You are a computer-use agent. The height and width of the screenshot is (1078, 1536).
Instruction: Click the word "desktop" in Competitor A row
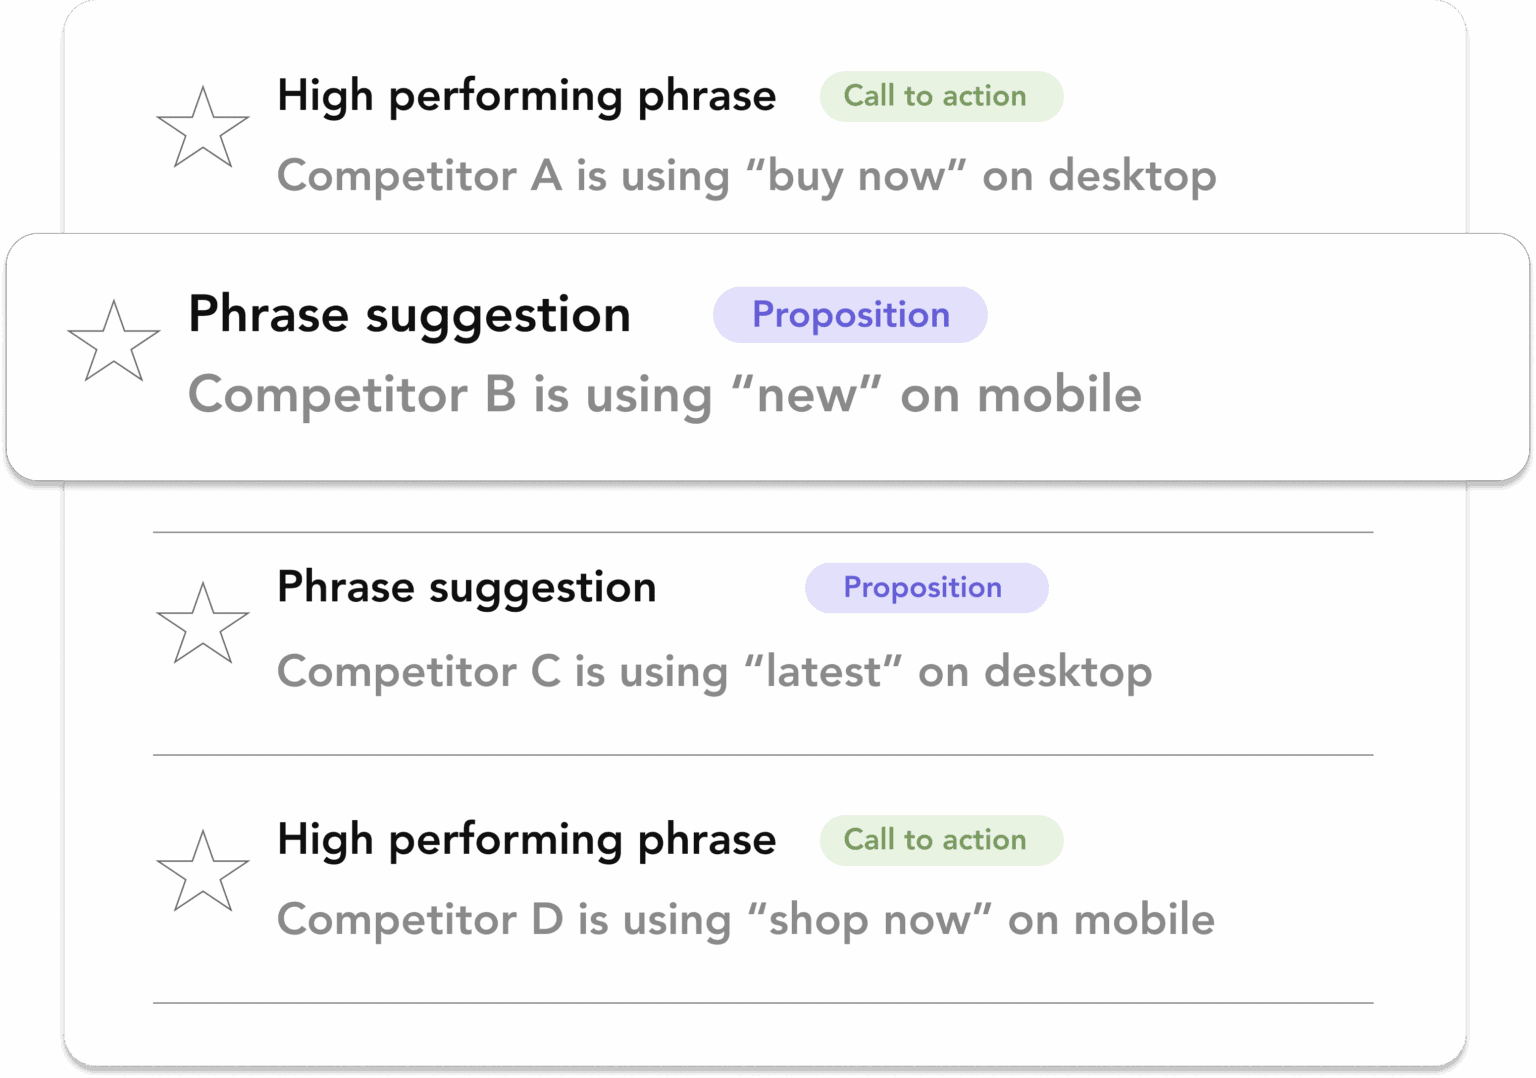1132,177
